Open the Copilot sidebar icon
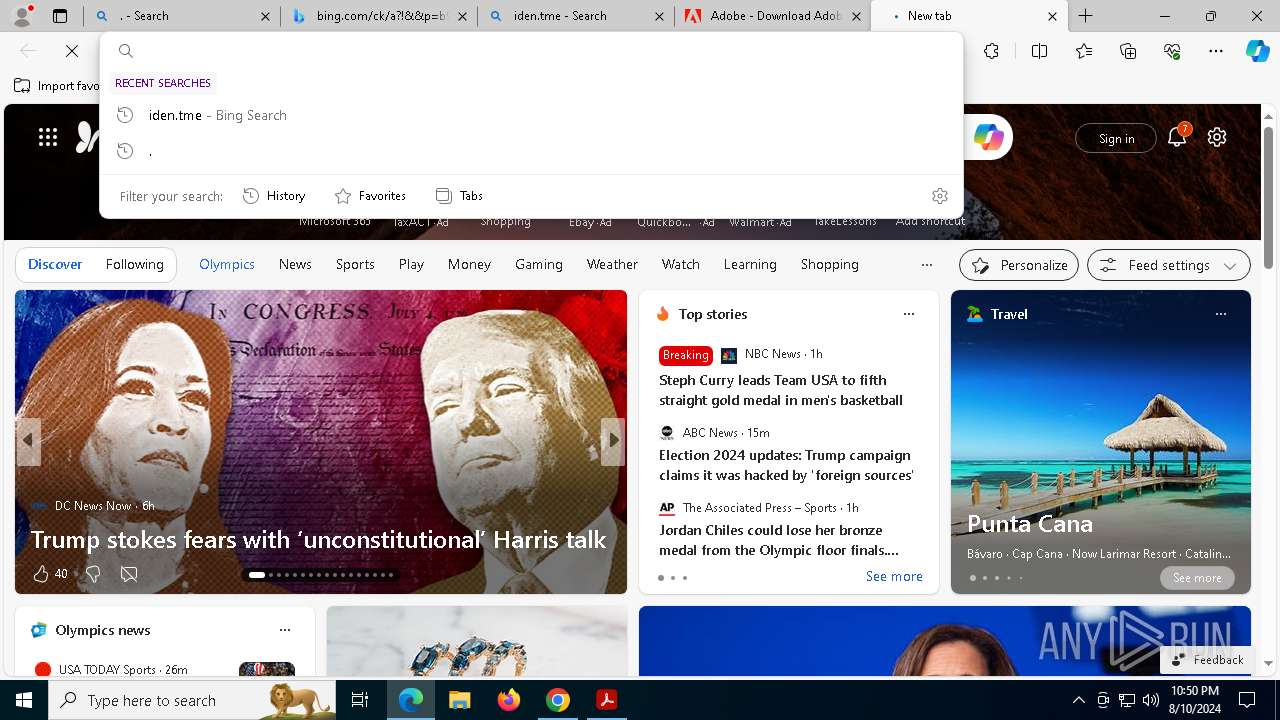This screenshot has height=720, width=1280. (x=1257, y=51)
